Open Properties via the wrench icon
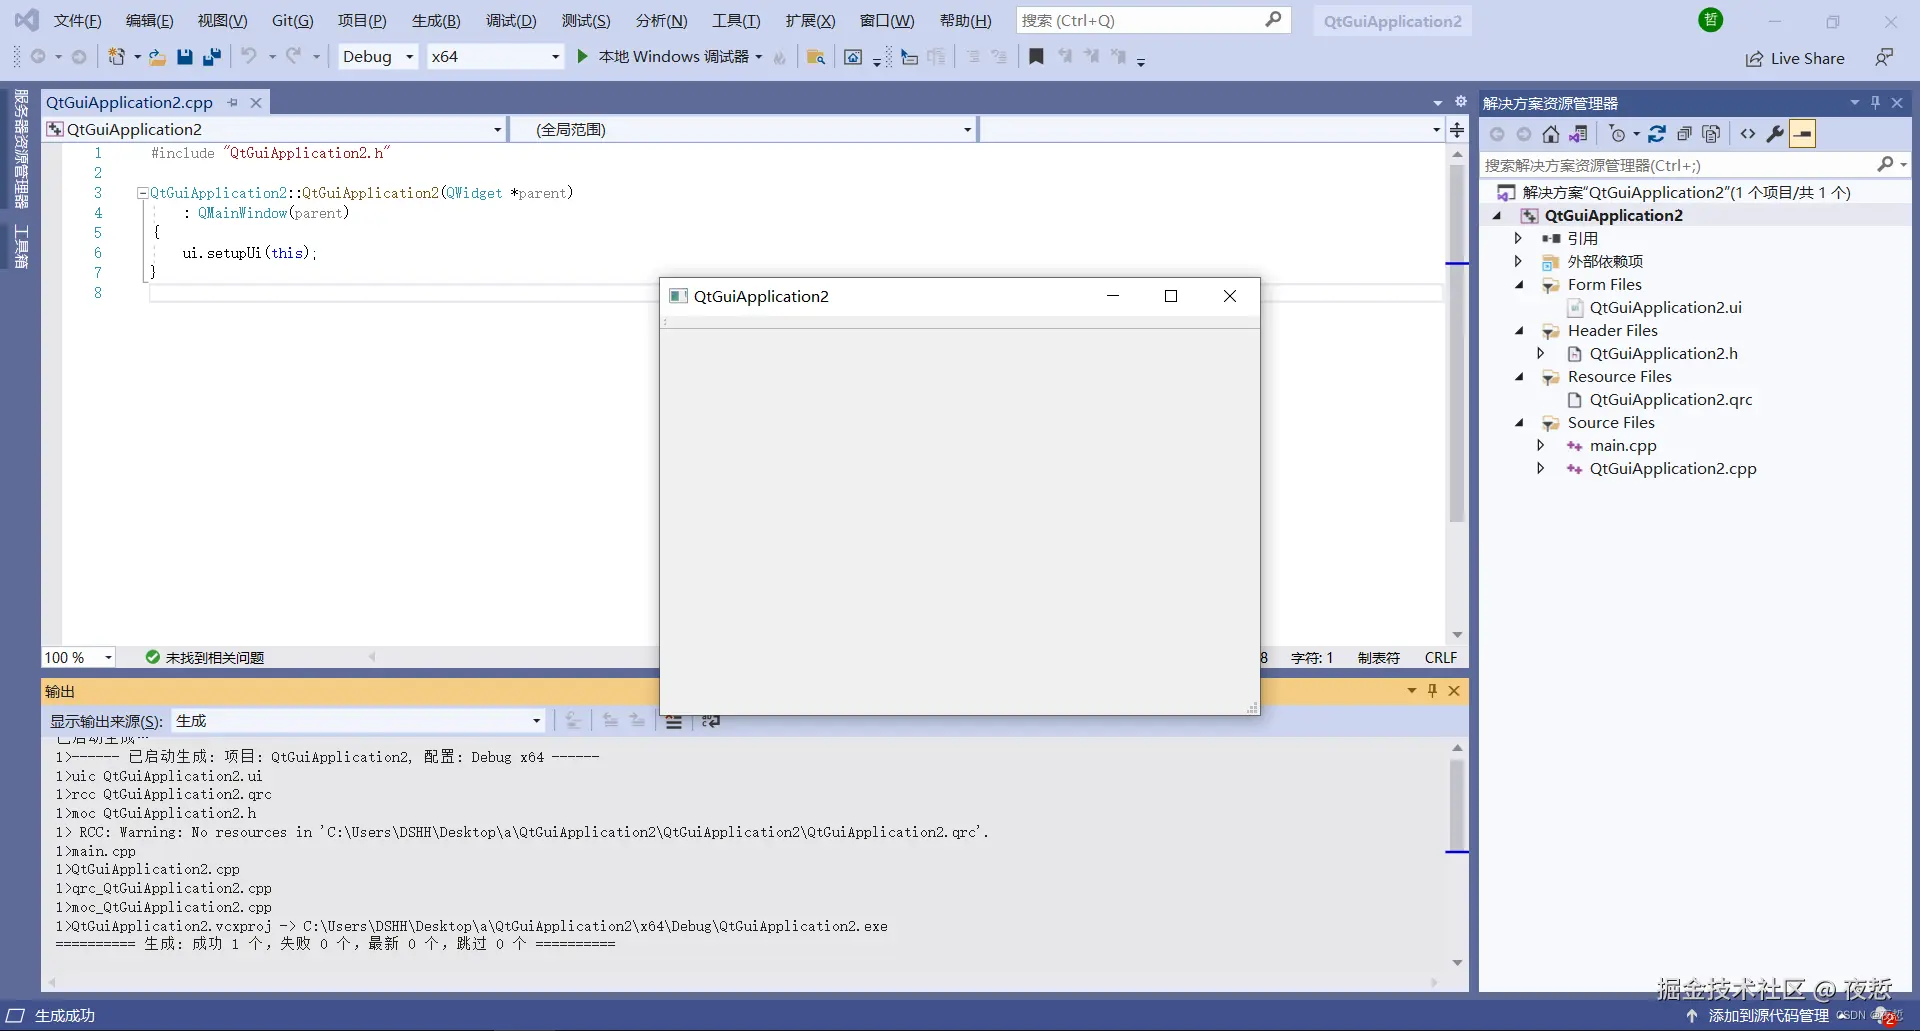 coord(1775,134)
